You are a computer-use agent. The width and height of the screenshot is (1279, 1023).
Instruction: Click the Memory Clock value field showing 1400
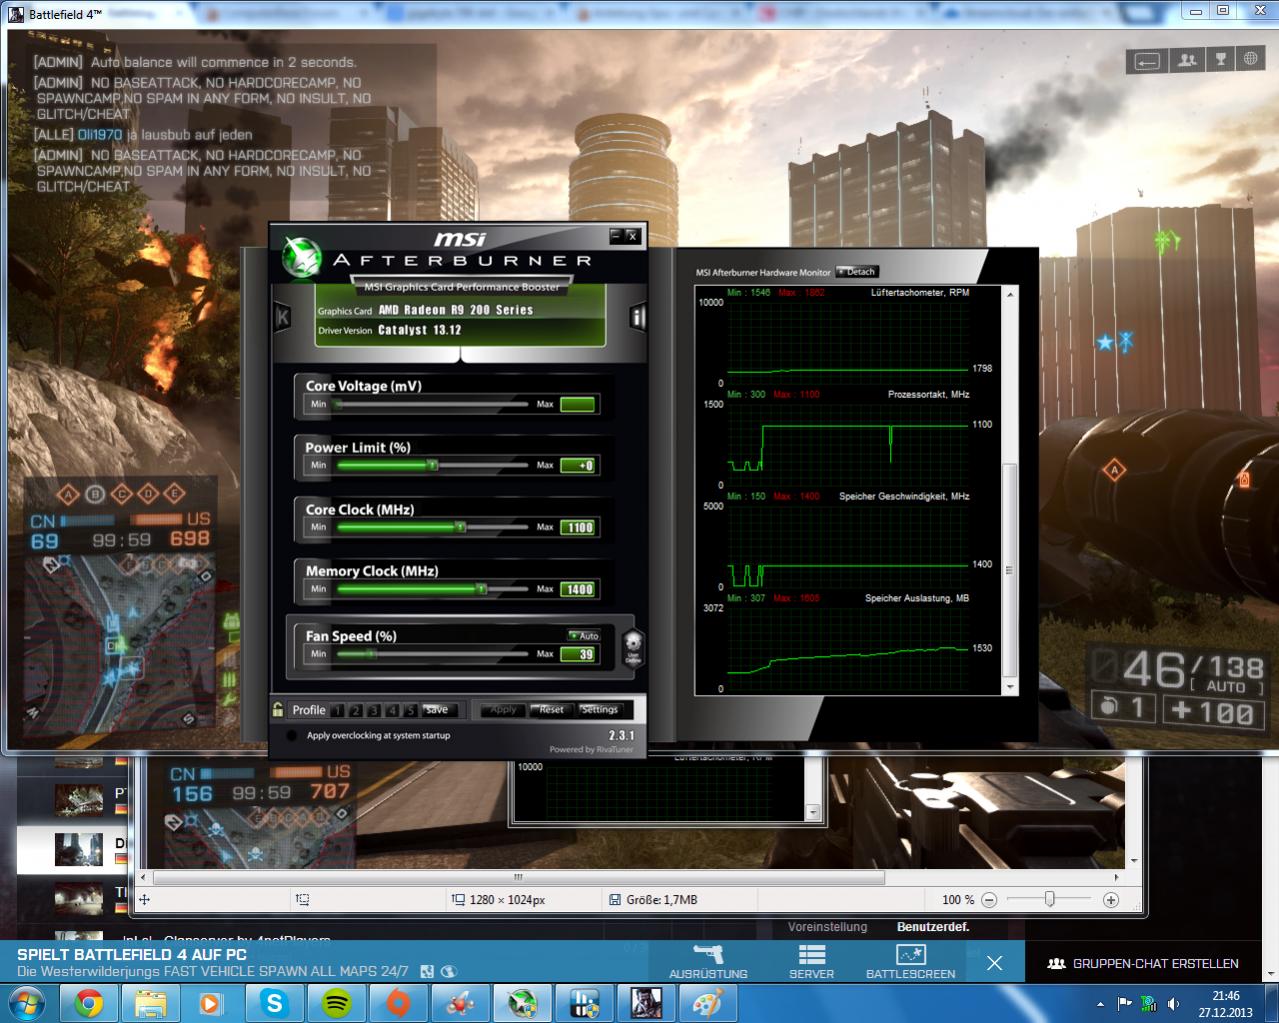579,590
